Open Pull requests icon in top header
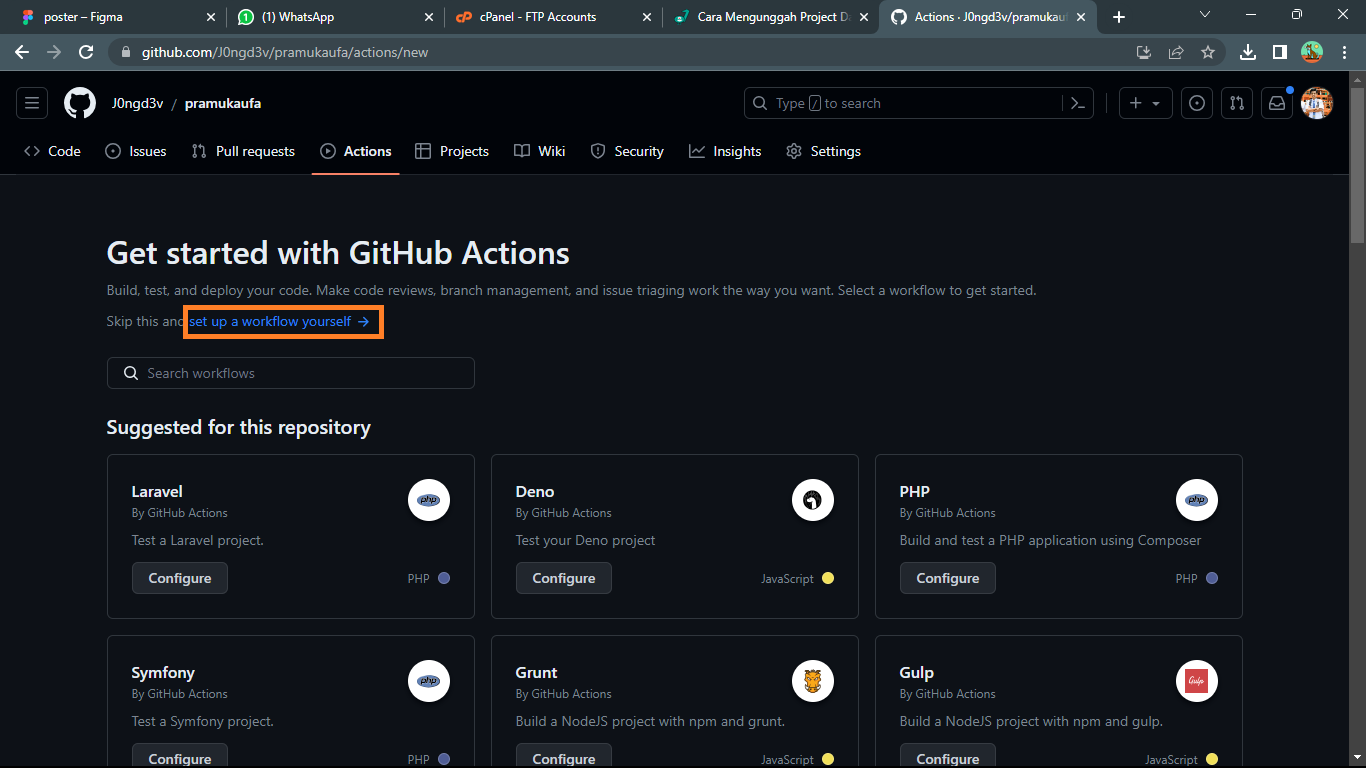Viewport: 1366px width, 768px height. 1237,103
